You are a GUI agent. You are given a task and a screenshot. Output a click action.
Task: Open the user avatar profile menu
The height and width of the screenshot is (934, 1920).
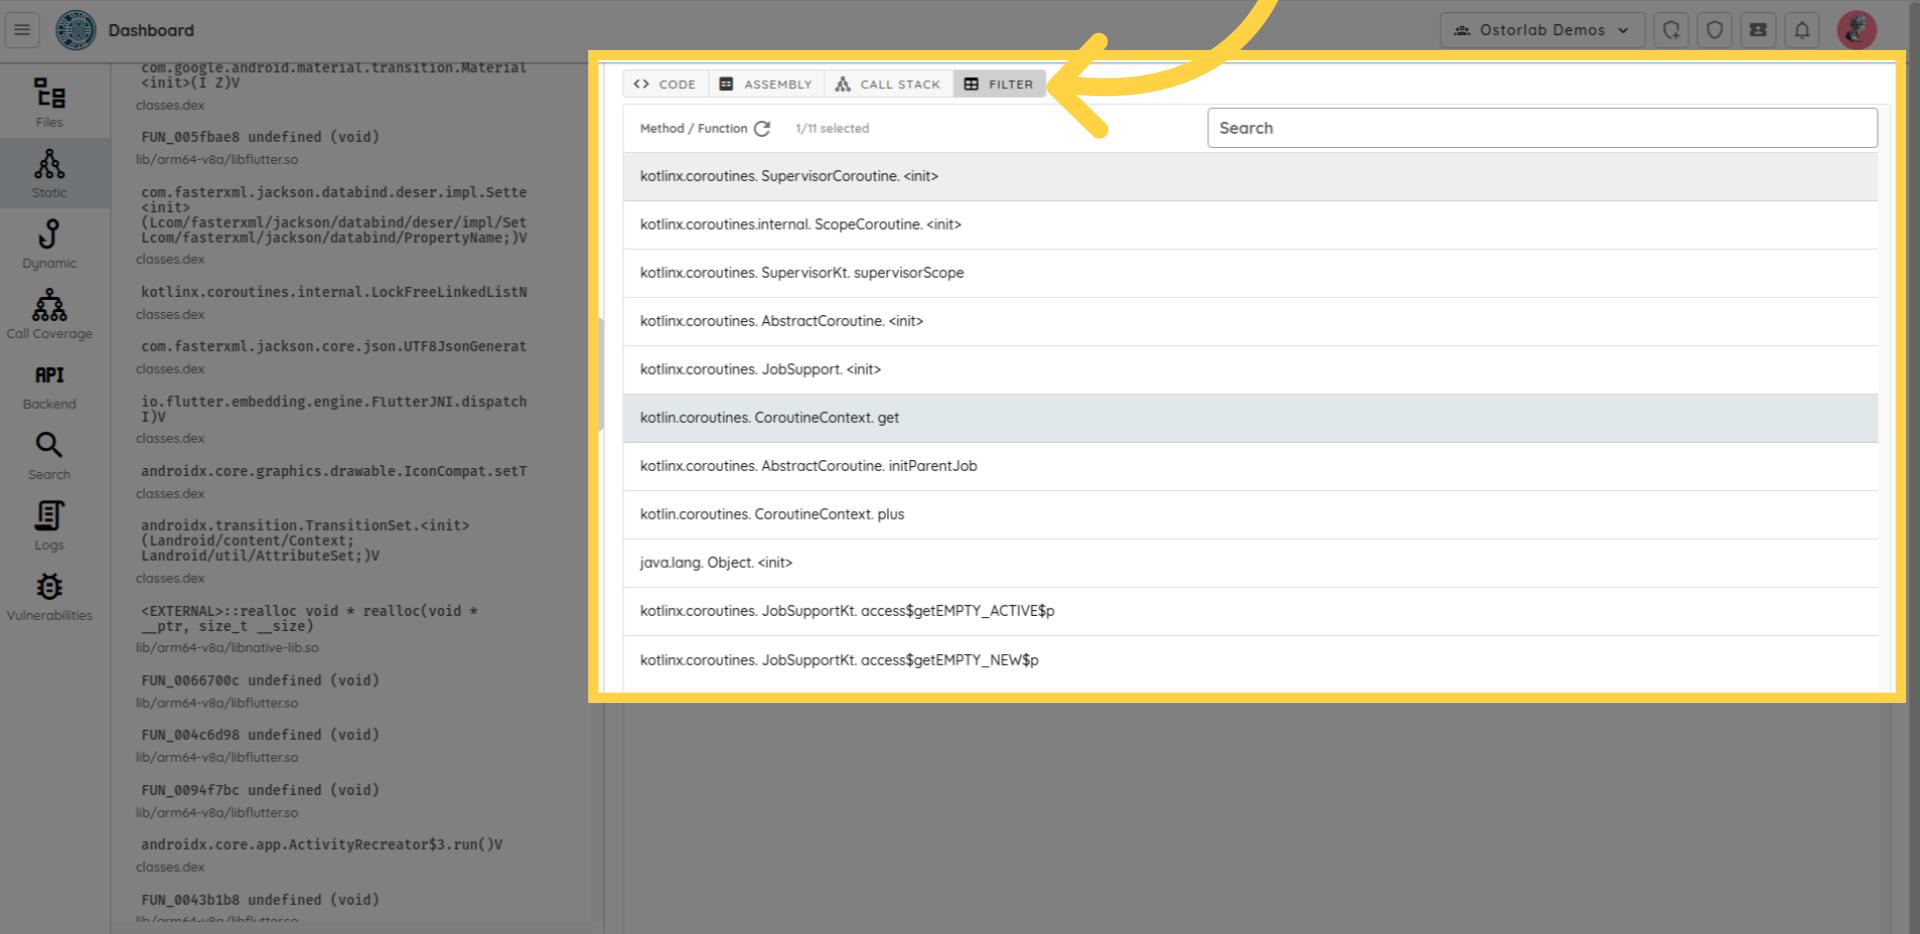[x=1856, y=30]
